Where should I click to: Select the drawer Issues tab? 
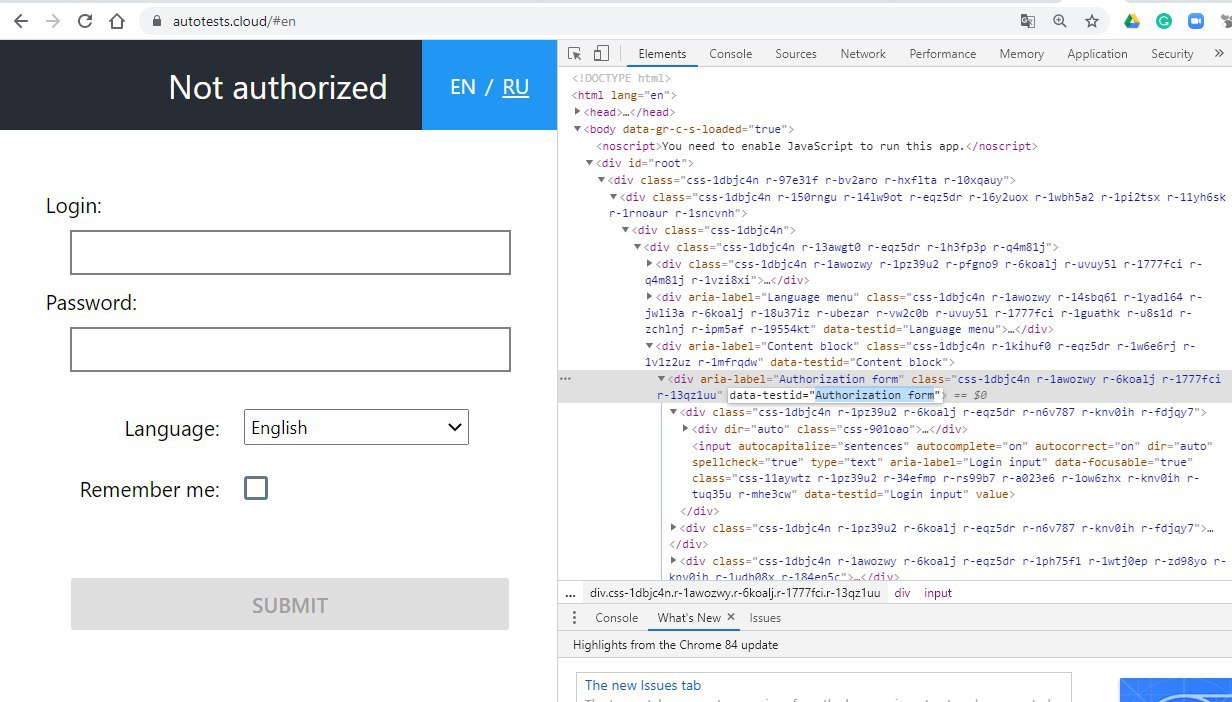tap(765, 618)
